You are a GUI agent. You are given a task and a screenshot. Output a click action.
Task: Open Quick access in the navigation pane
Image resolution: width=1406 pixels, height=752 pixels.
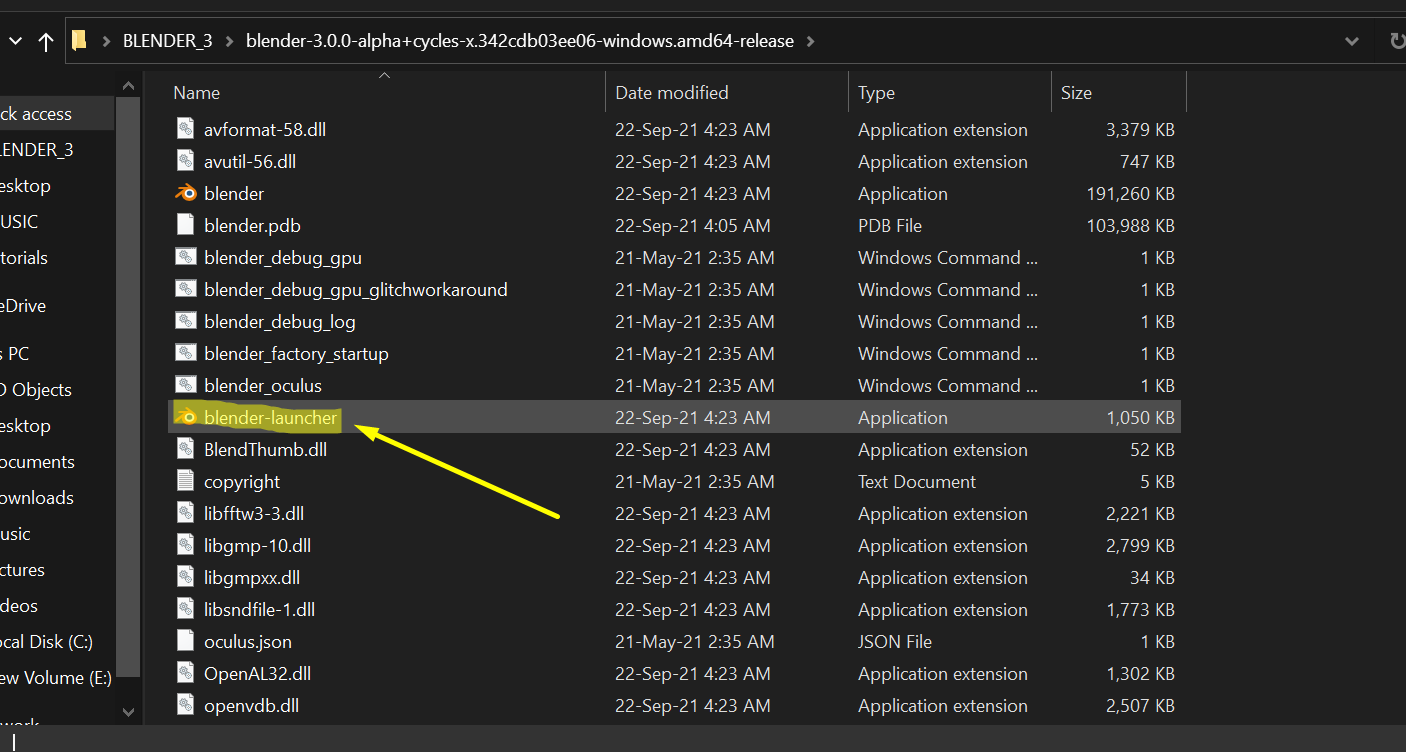click(57, 114)
